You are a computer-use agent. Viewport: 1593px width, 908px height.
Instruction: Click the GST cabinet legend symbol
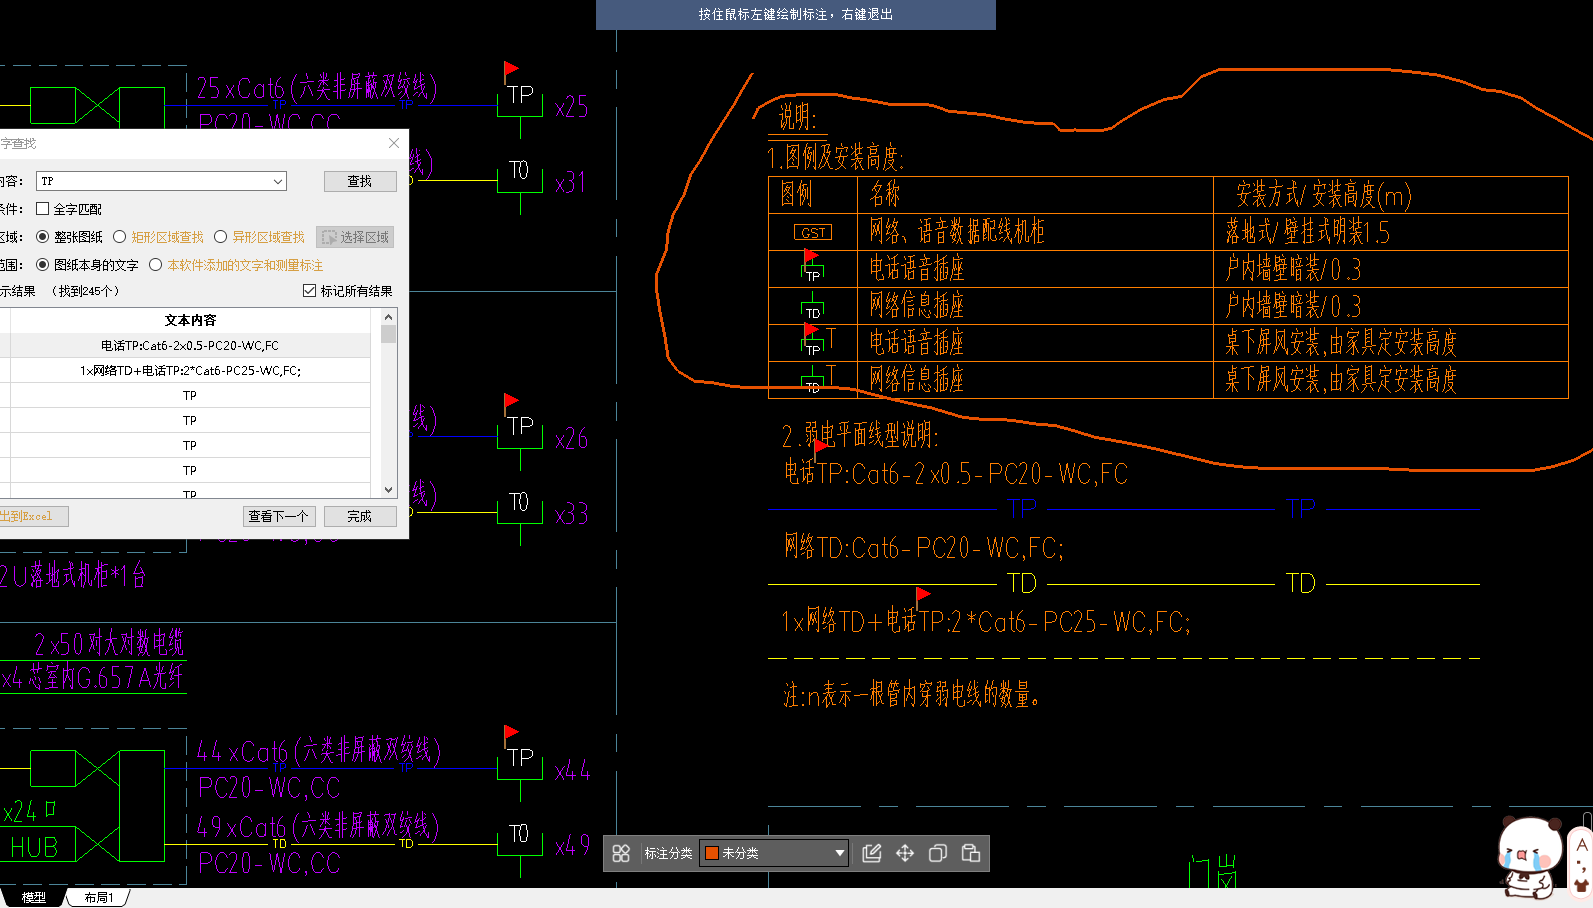coord(813,232)
